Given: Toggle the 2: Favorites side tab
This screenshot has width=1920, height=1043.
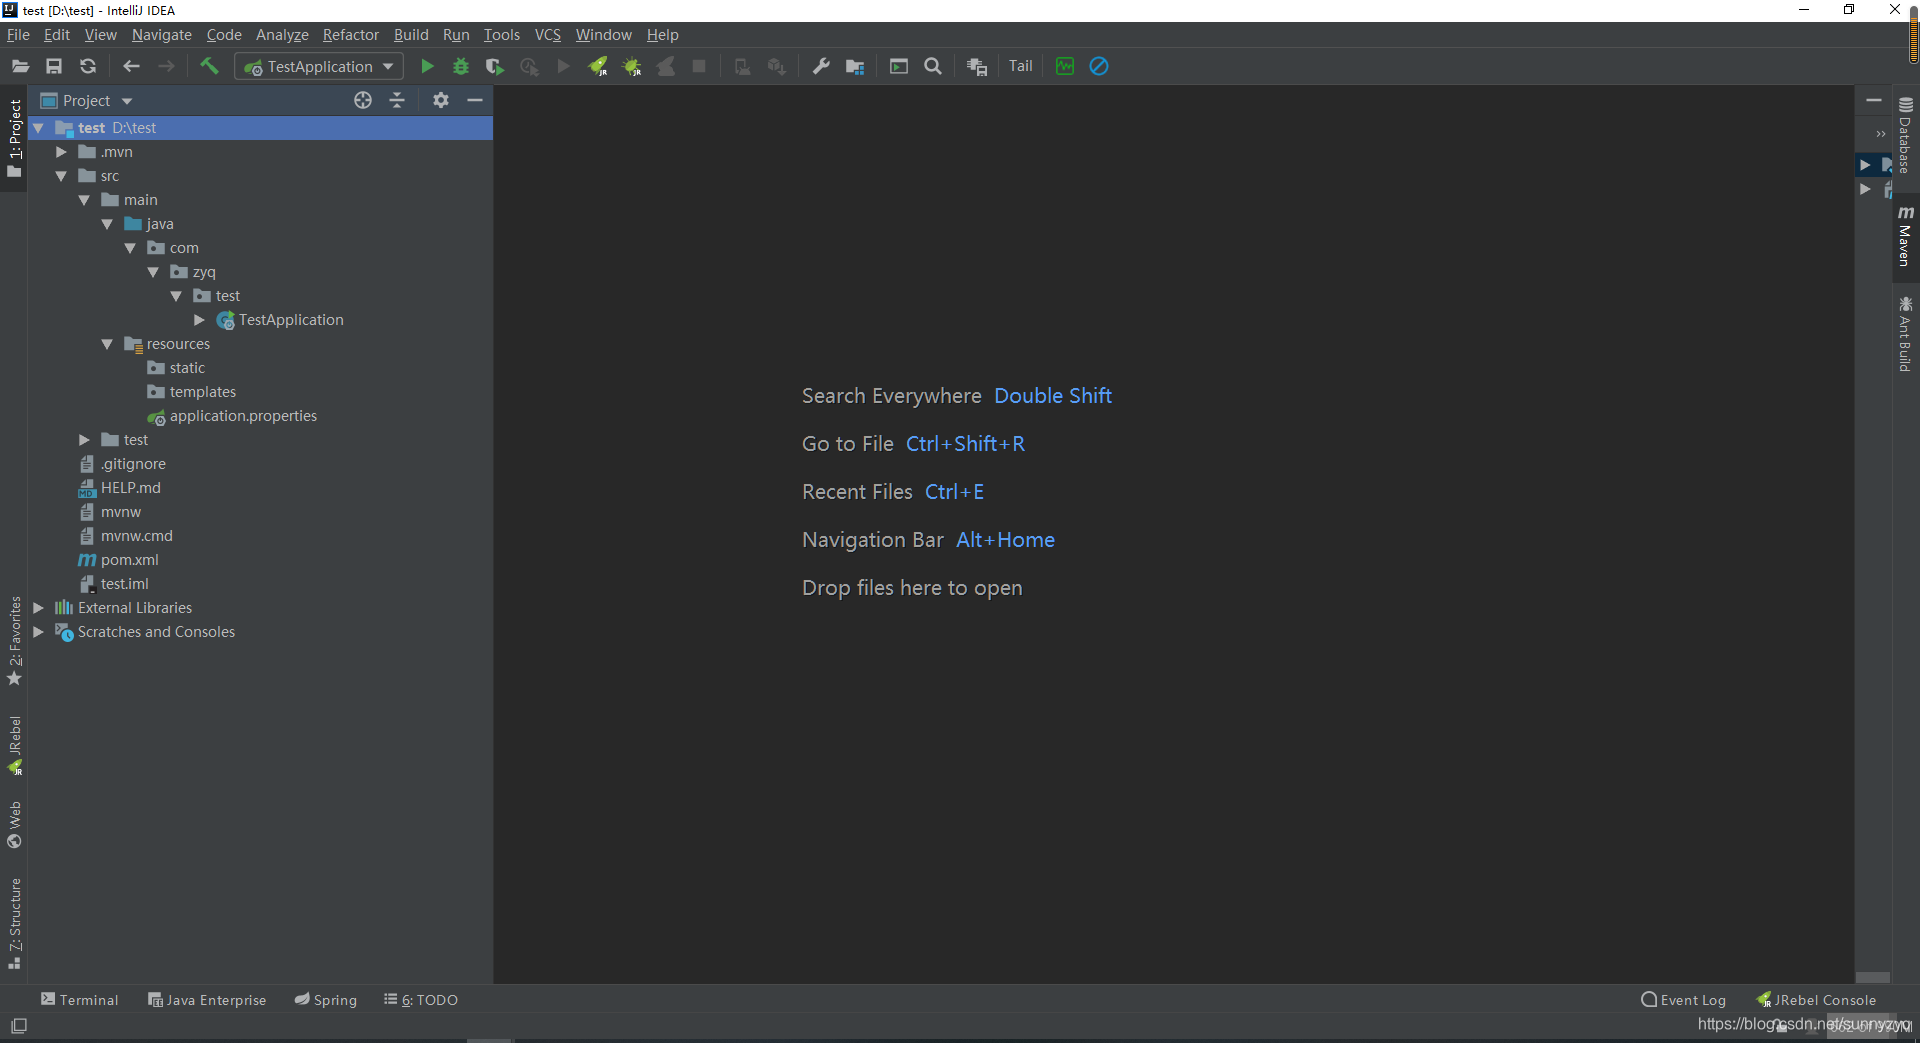Looking at the screenshot, I should click(x=14, y=641).
